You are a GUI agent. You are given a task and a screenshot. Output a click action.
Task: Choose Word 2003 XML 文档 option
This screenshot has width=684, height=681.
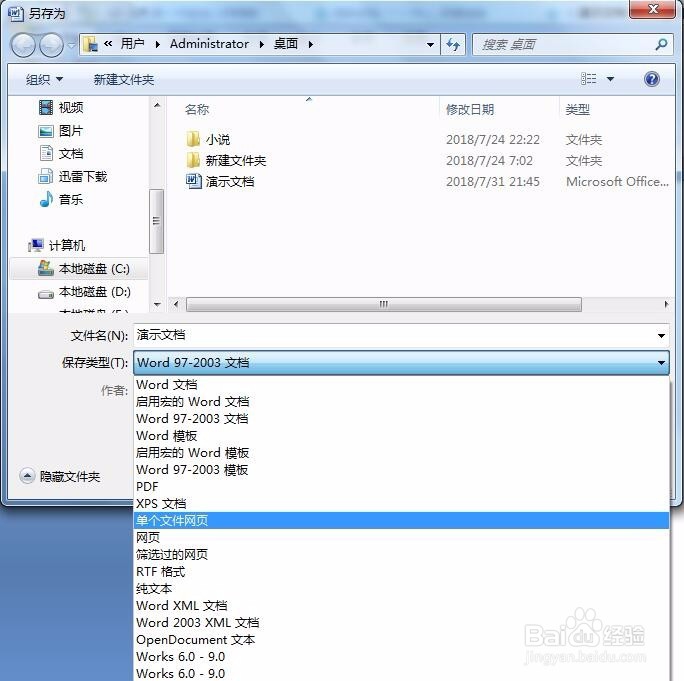401,623
